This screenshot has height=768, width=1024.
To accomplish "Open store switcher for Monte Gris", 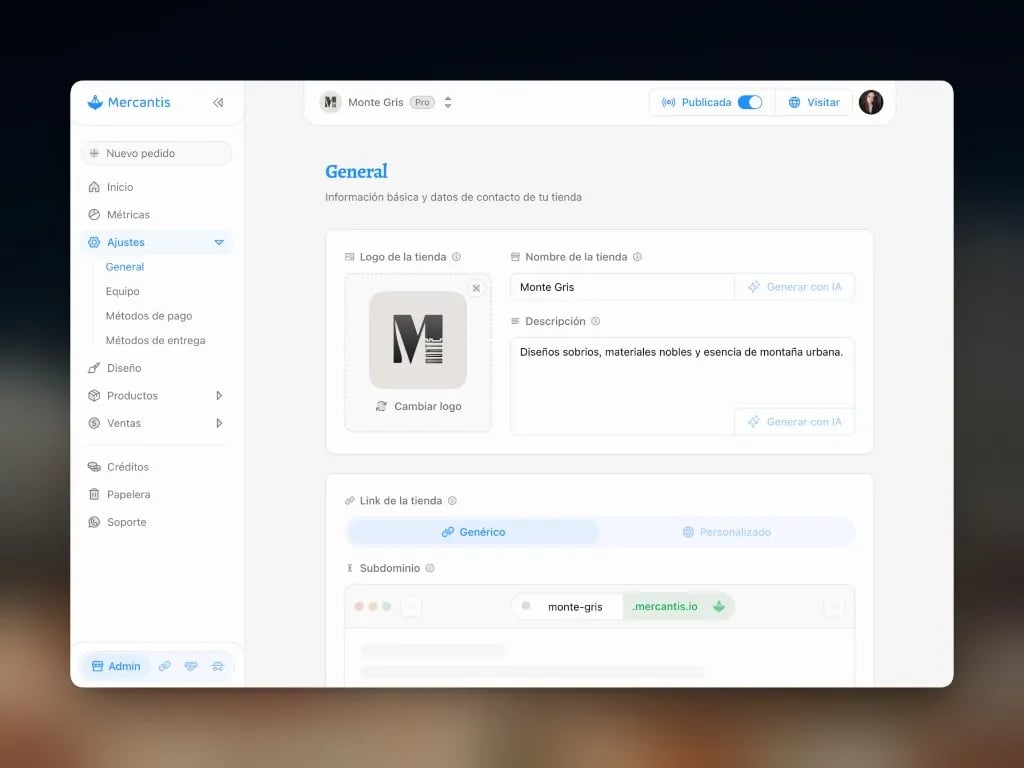I will 448,103.
